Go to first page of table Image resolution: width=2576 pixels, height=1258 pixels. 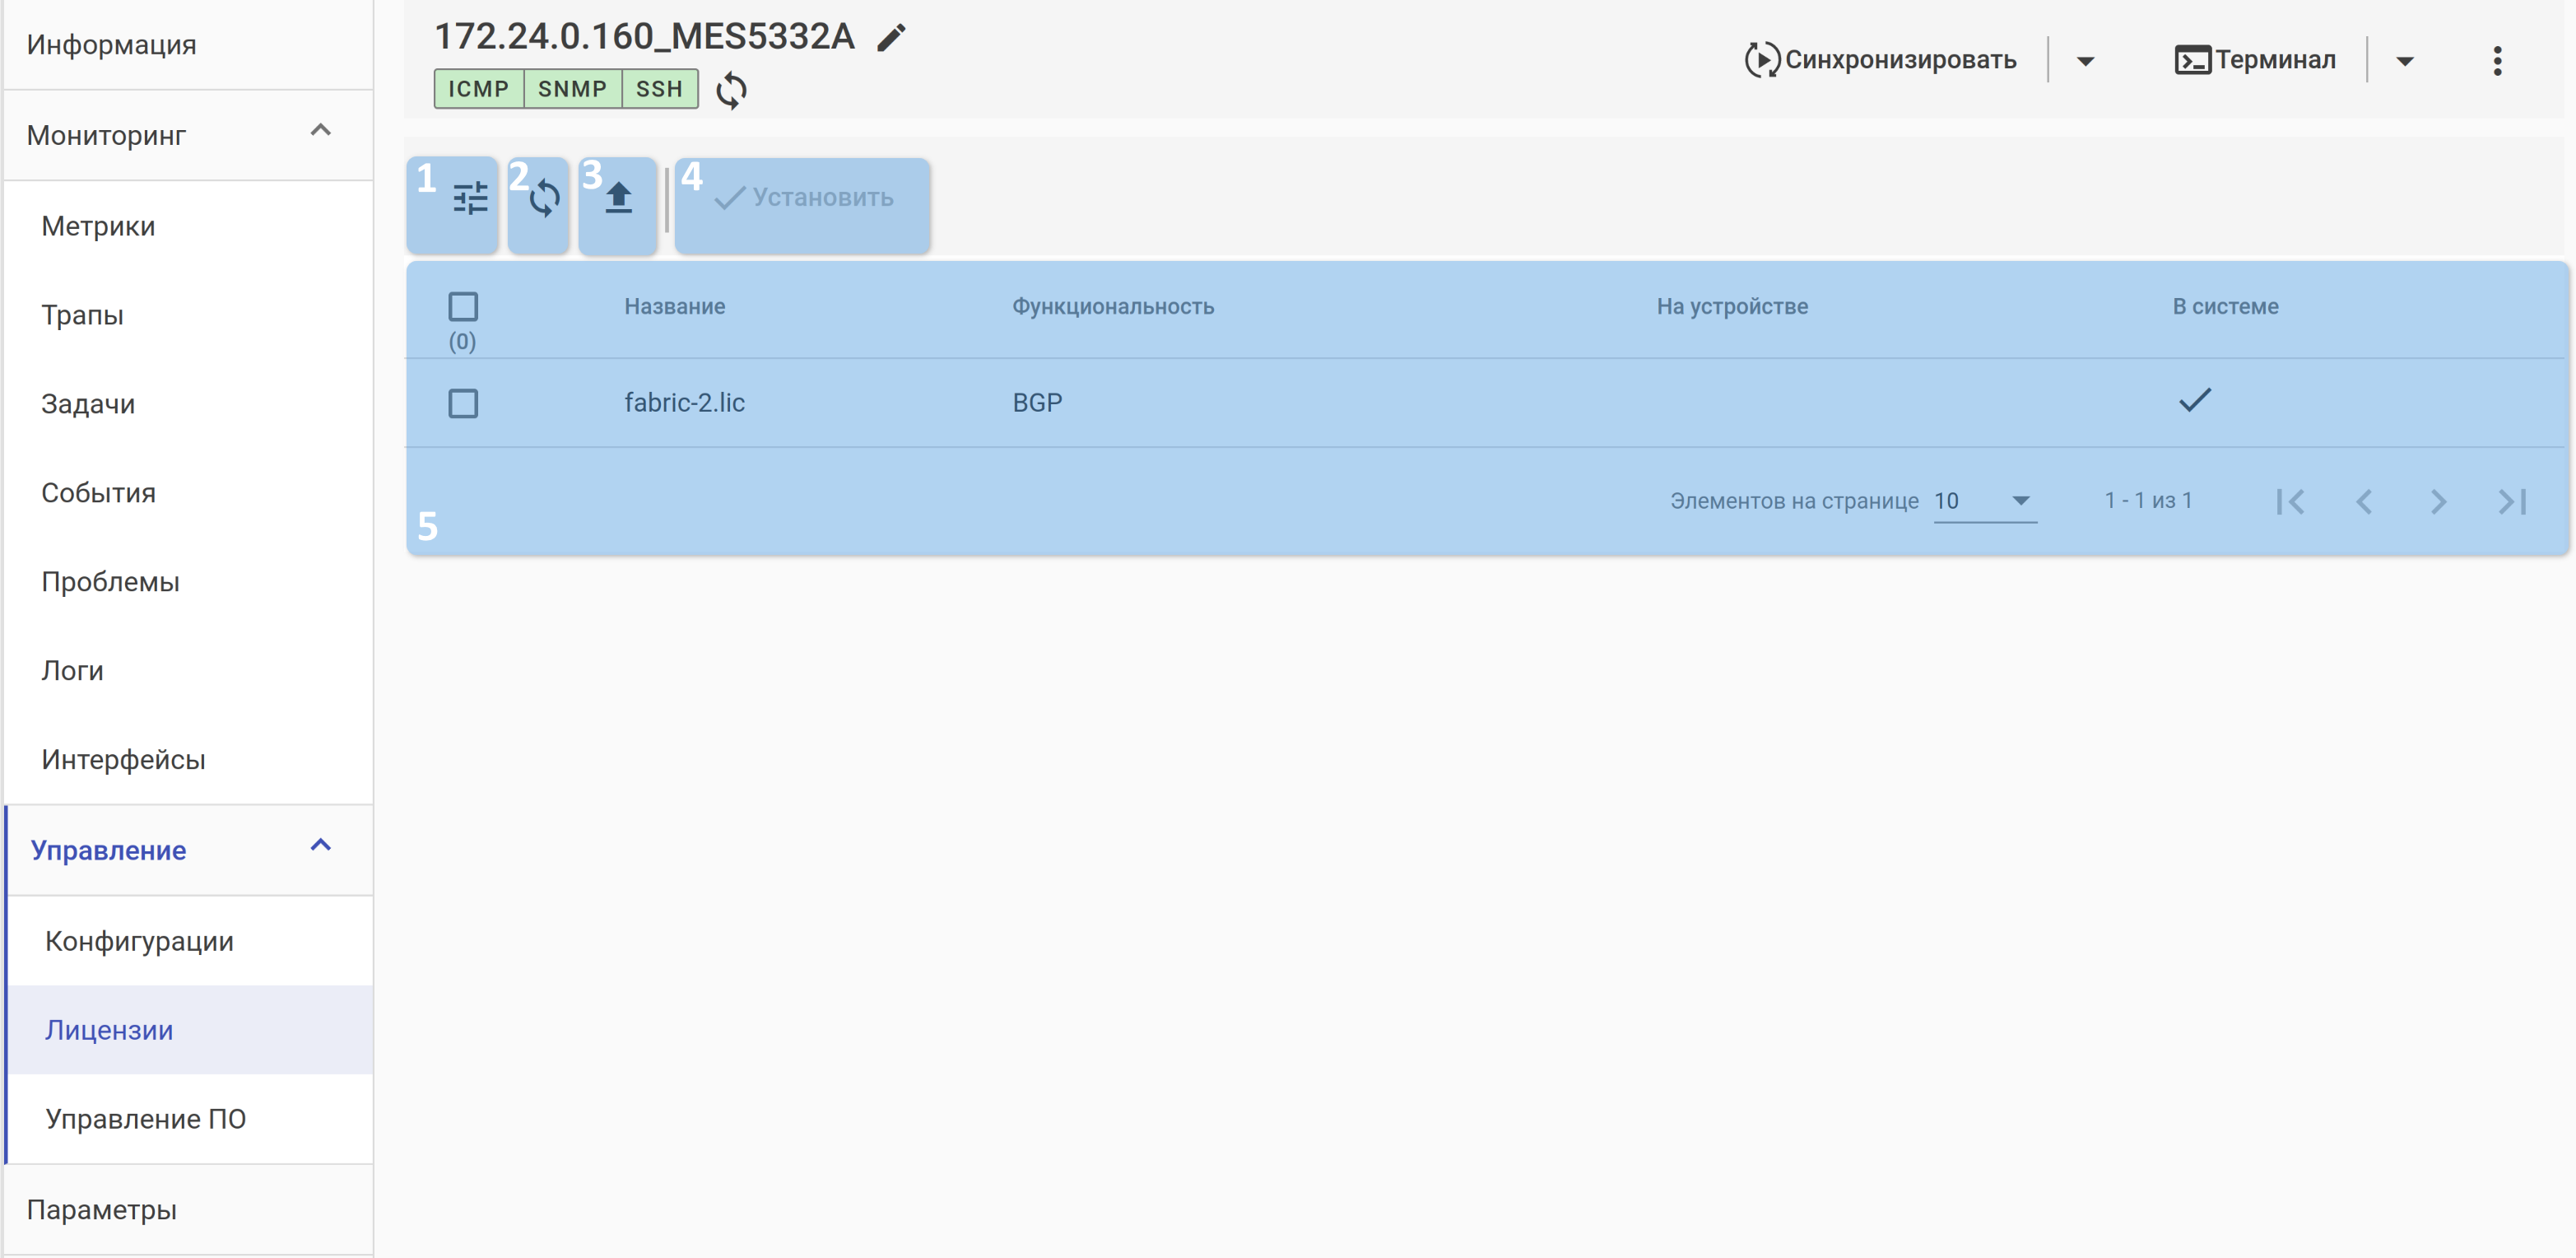[2290, 501]
